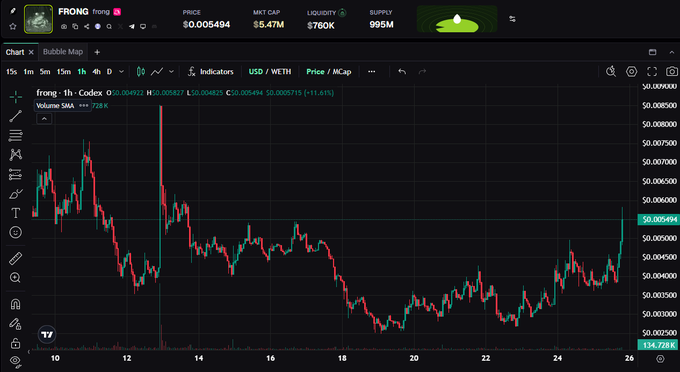Viewport: 680px width, 372px height.
Task: Copy the token address icon under FRONG
Action: tap(75, 26)
